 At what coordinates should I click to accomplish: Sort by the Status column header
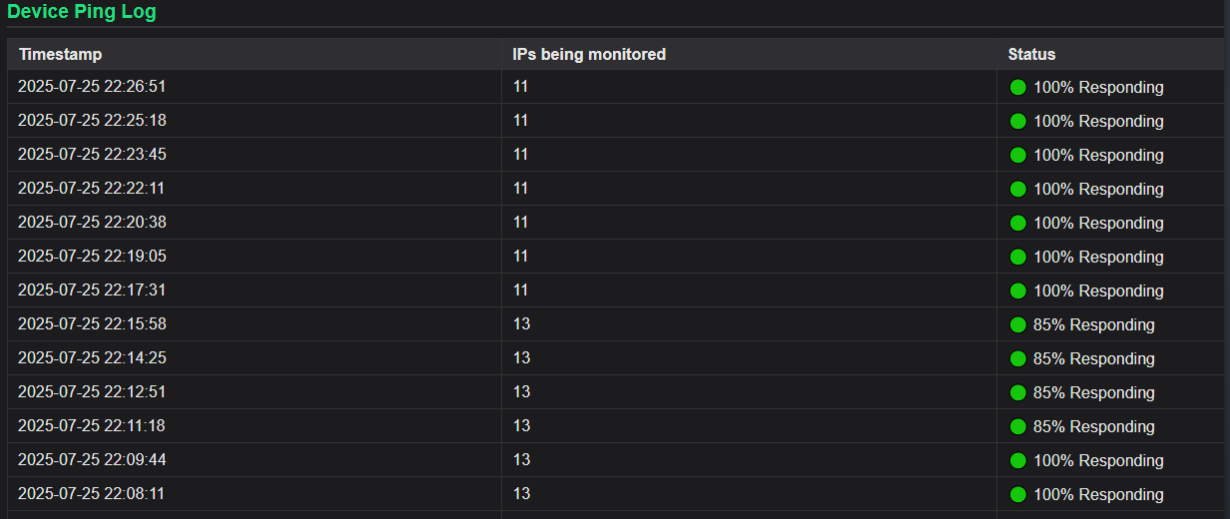[x=1031, y=54]
